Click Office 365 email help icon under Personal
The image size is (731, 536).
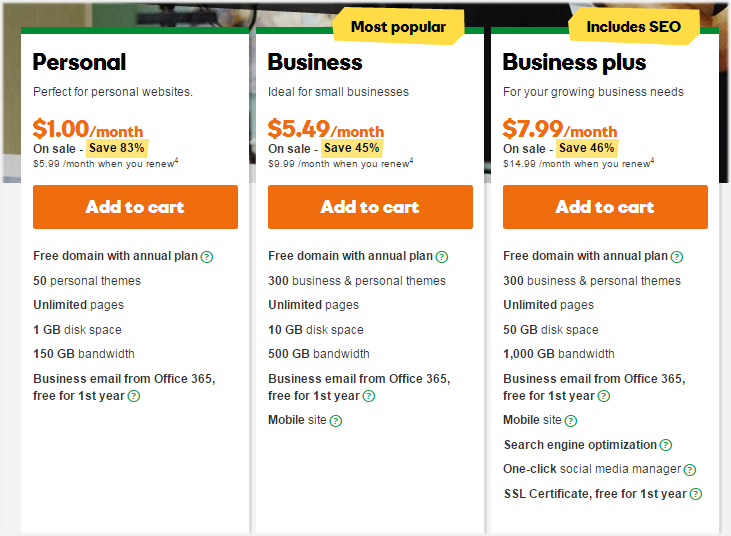click(x=134, y=396)
